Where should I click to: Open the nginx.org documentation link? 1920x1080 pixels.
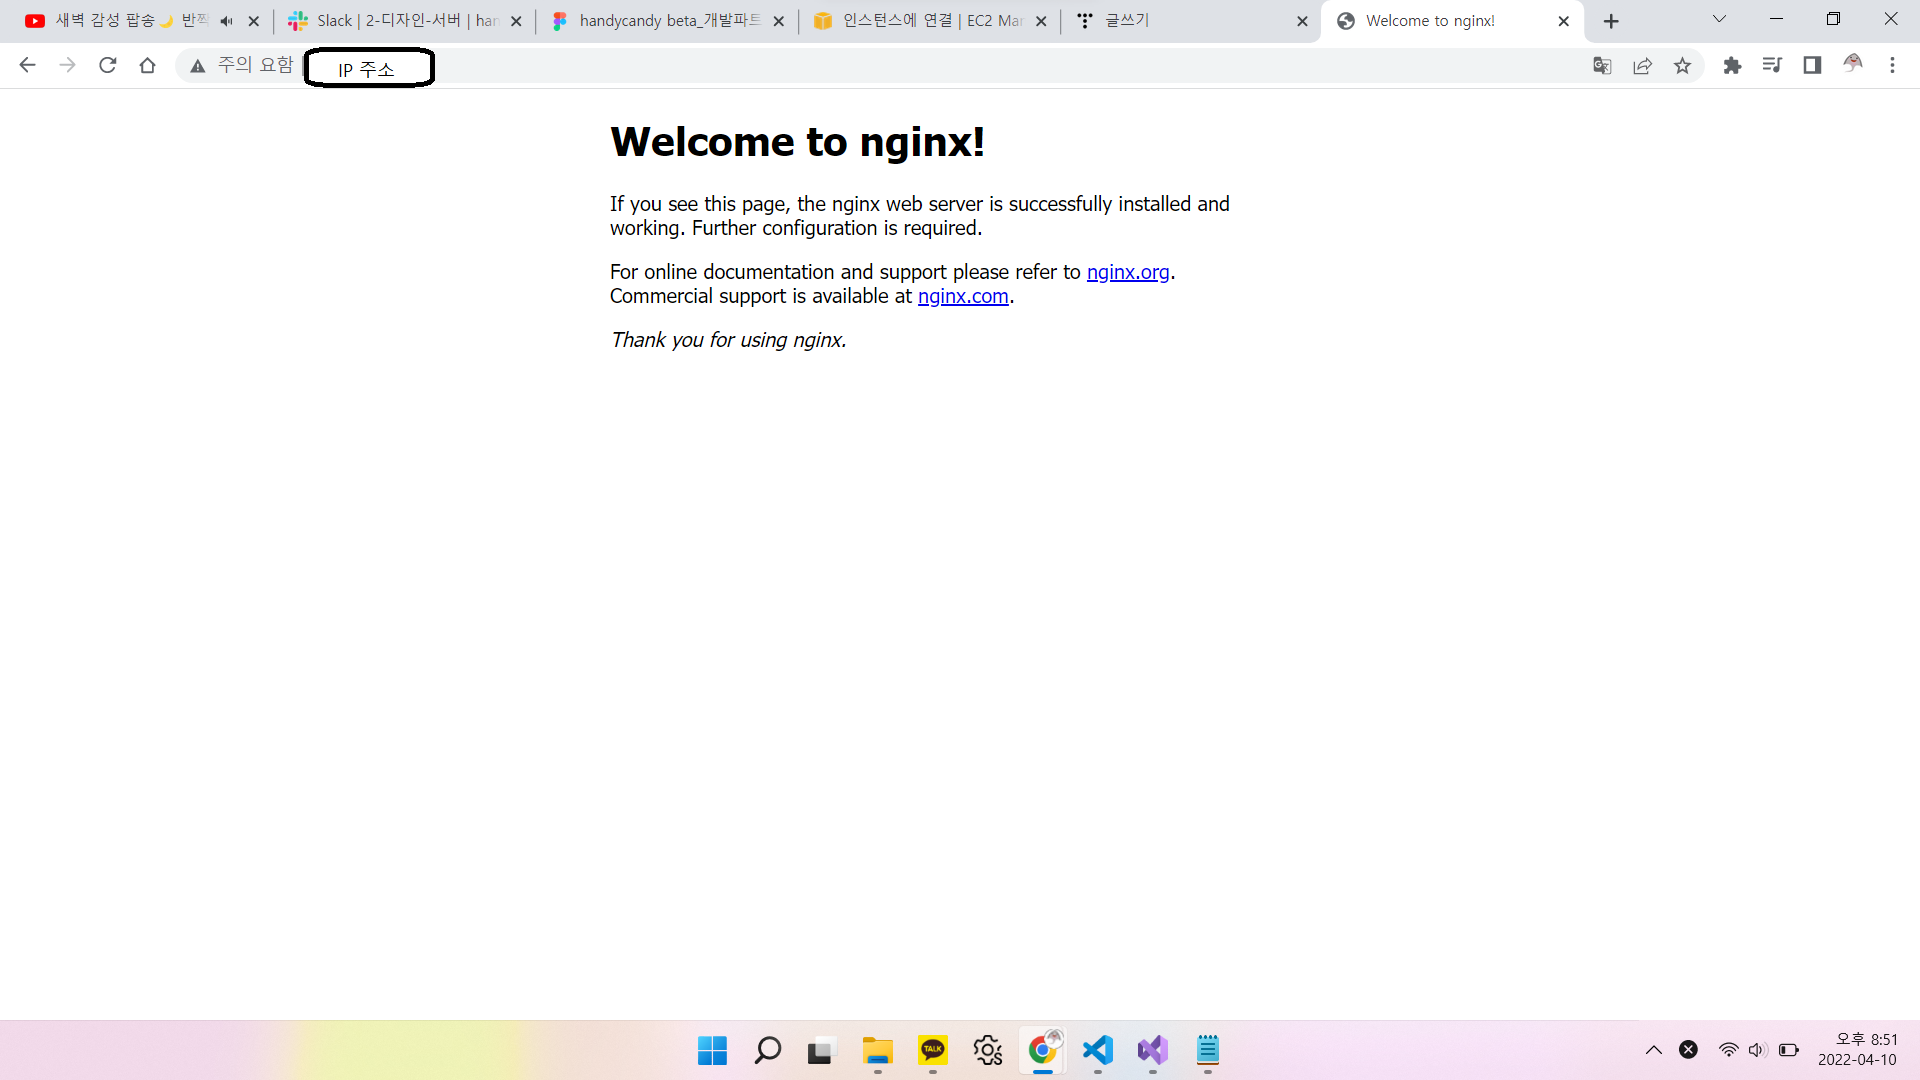(x=1128, y=272)
